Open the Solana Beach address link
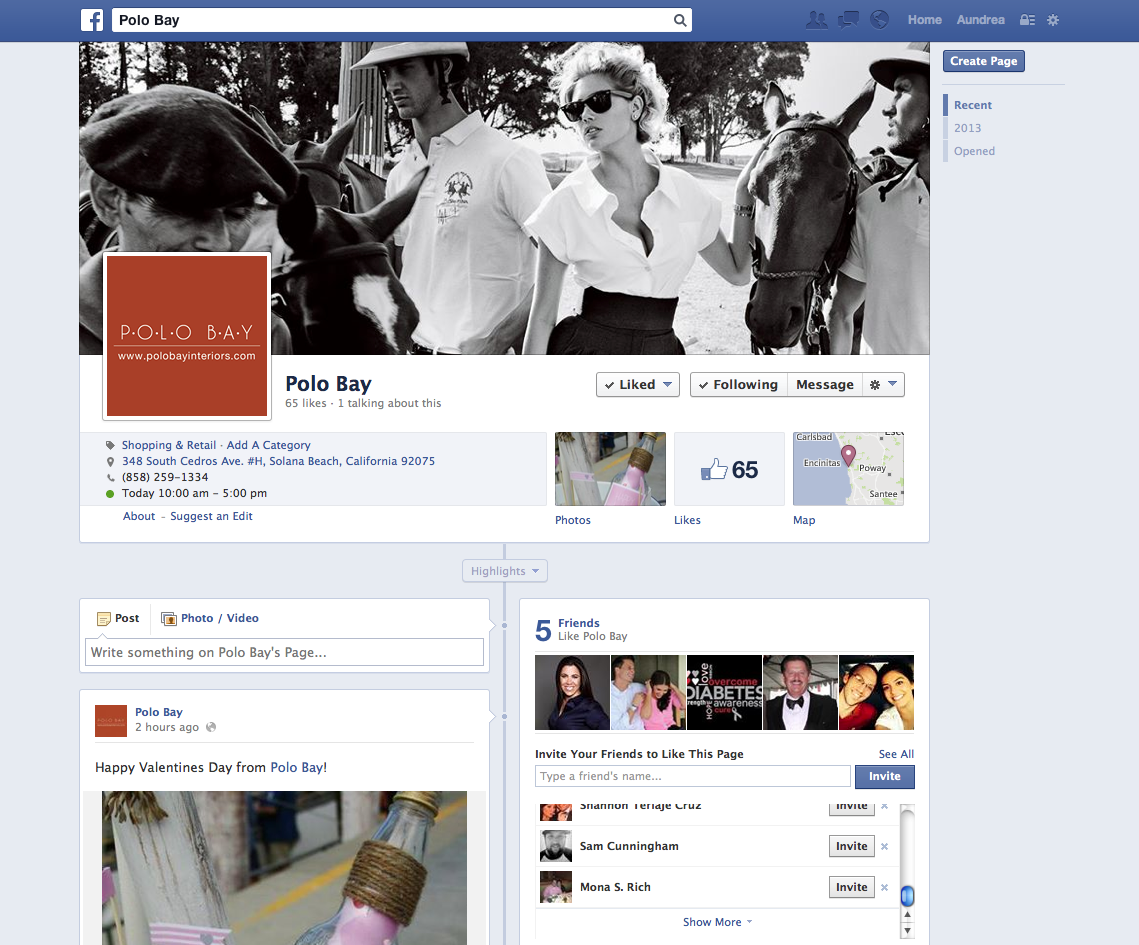This screenshot has height=945, width=1139. coord(278,461)
